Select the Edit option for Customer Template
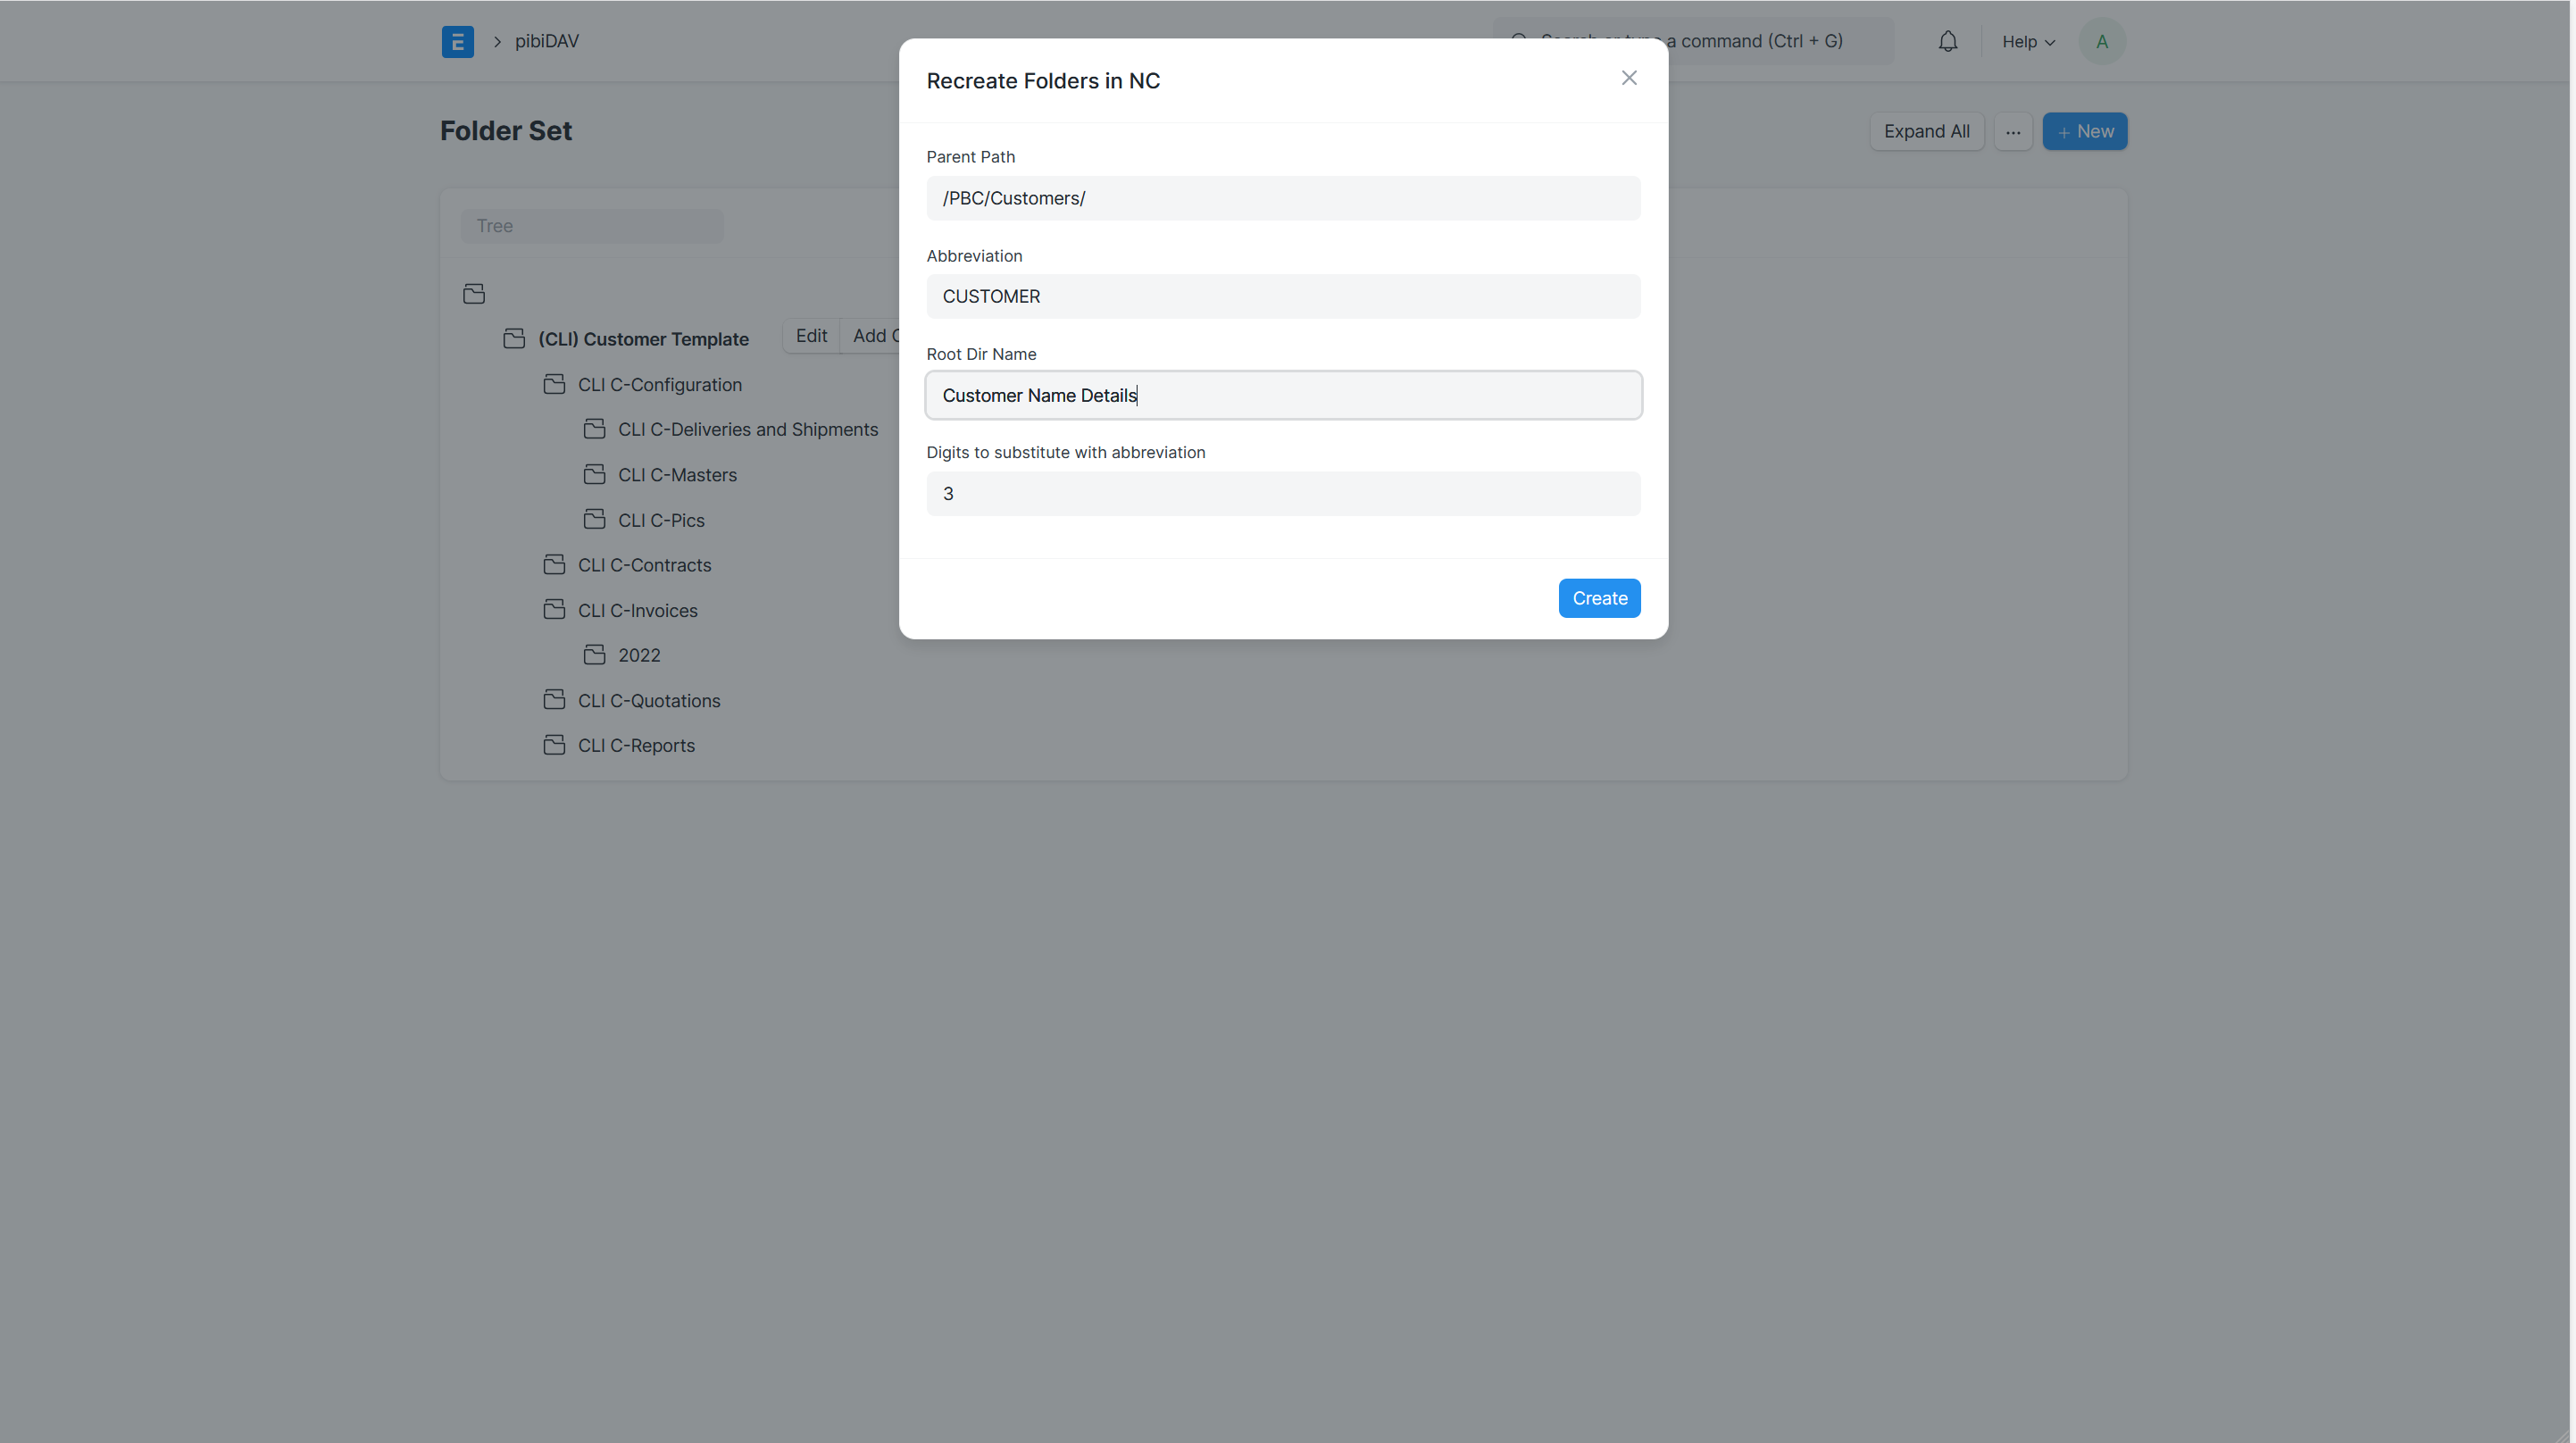Screen dimensions: 2576x1443 pos(811,336)
